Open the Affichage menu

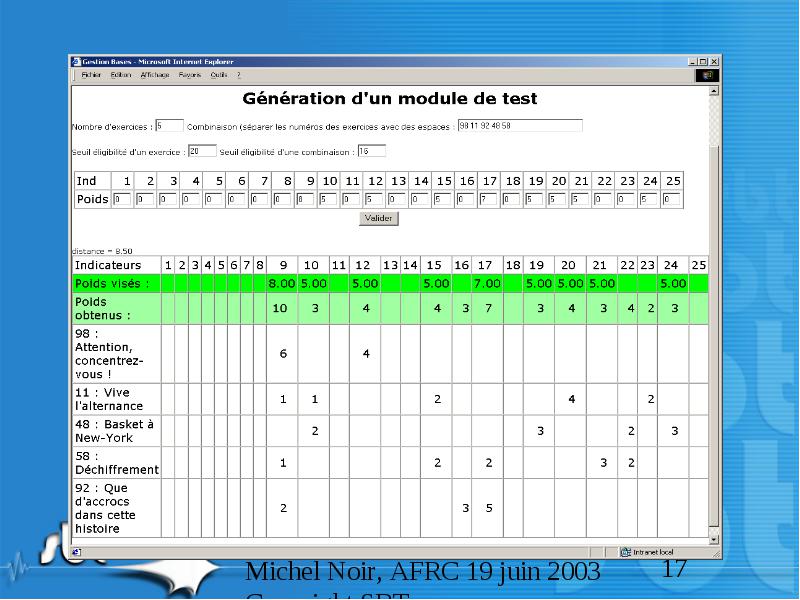pos(155,75)
